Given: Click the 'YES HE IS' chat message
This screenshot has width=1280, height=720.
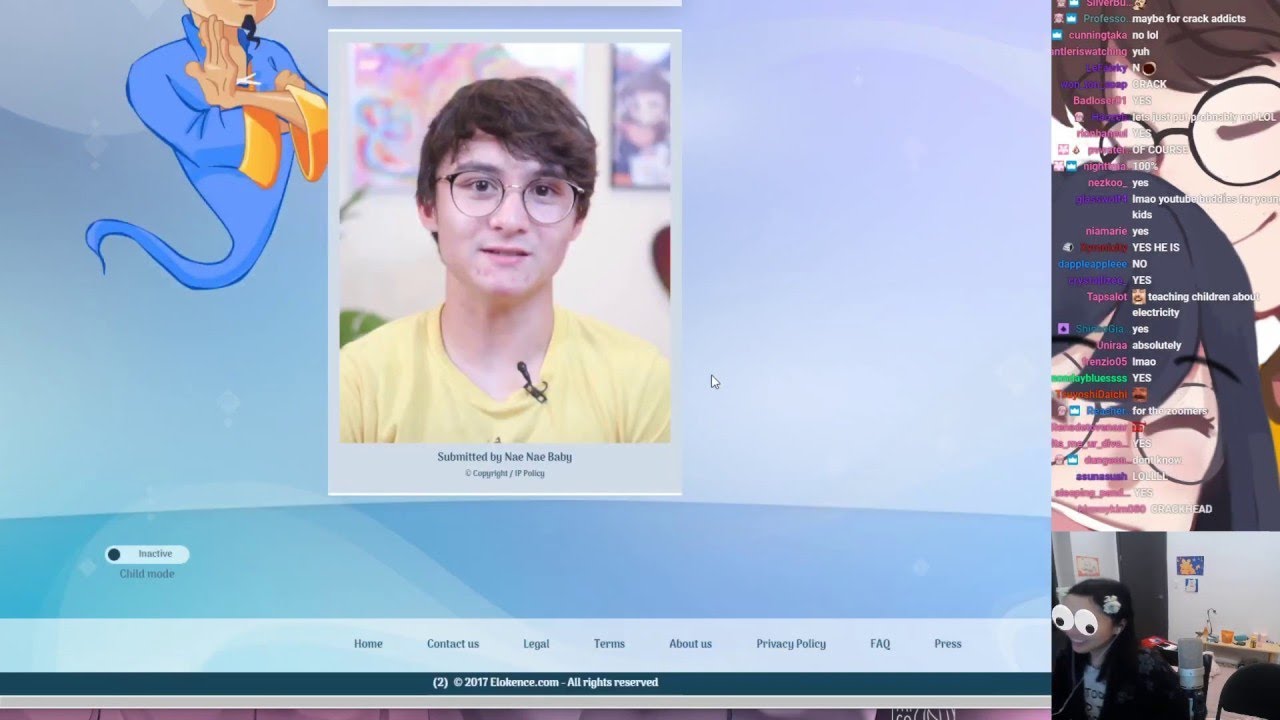Looking at the screenshot, I should pos(1156,248).
